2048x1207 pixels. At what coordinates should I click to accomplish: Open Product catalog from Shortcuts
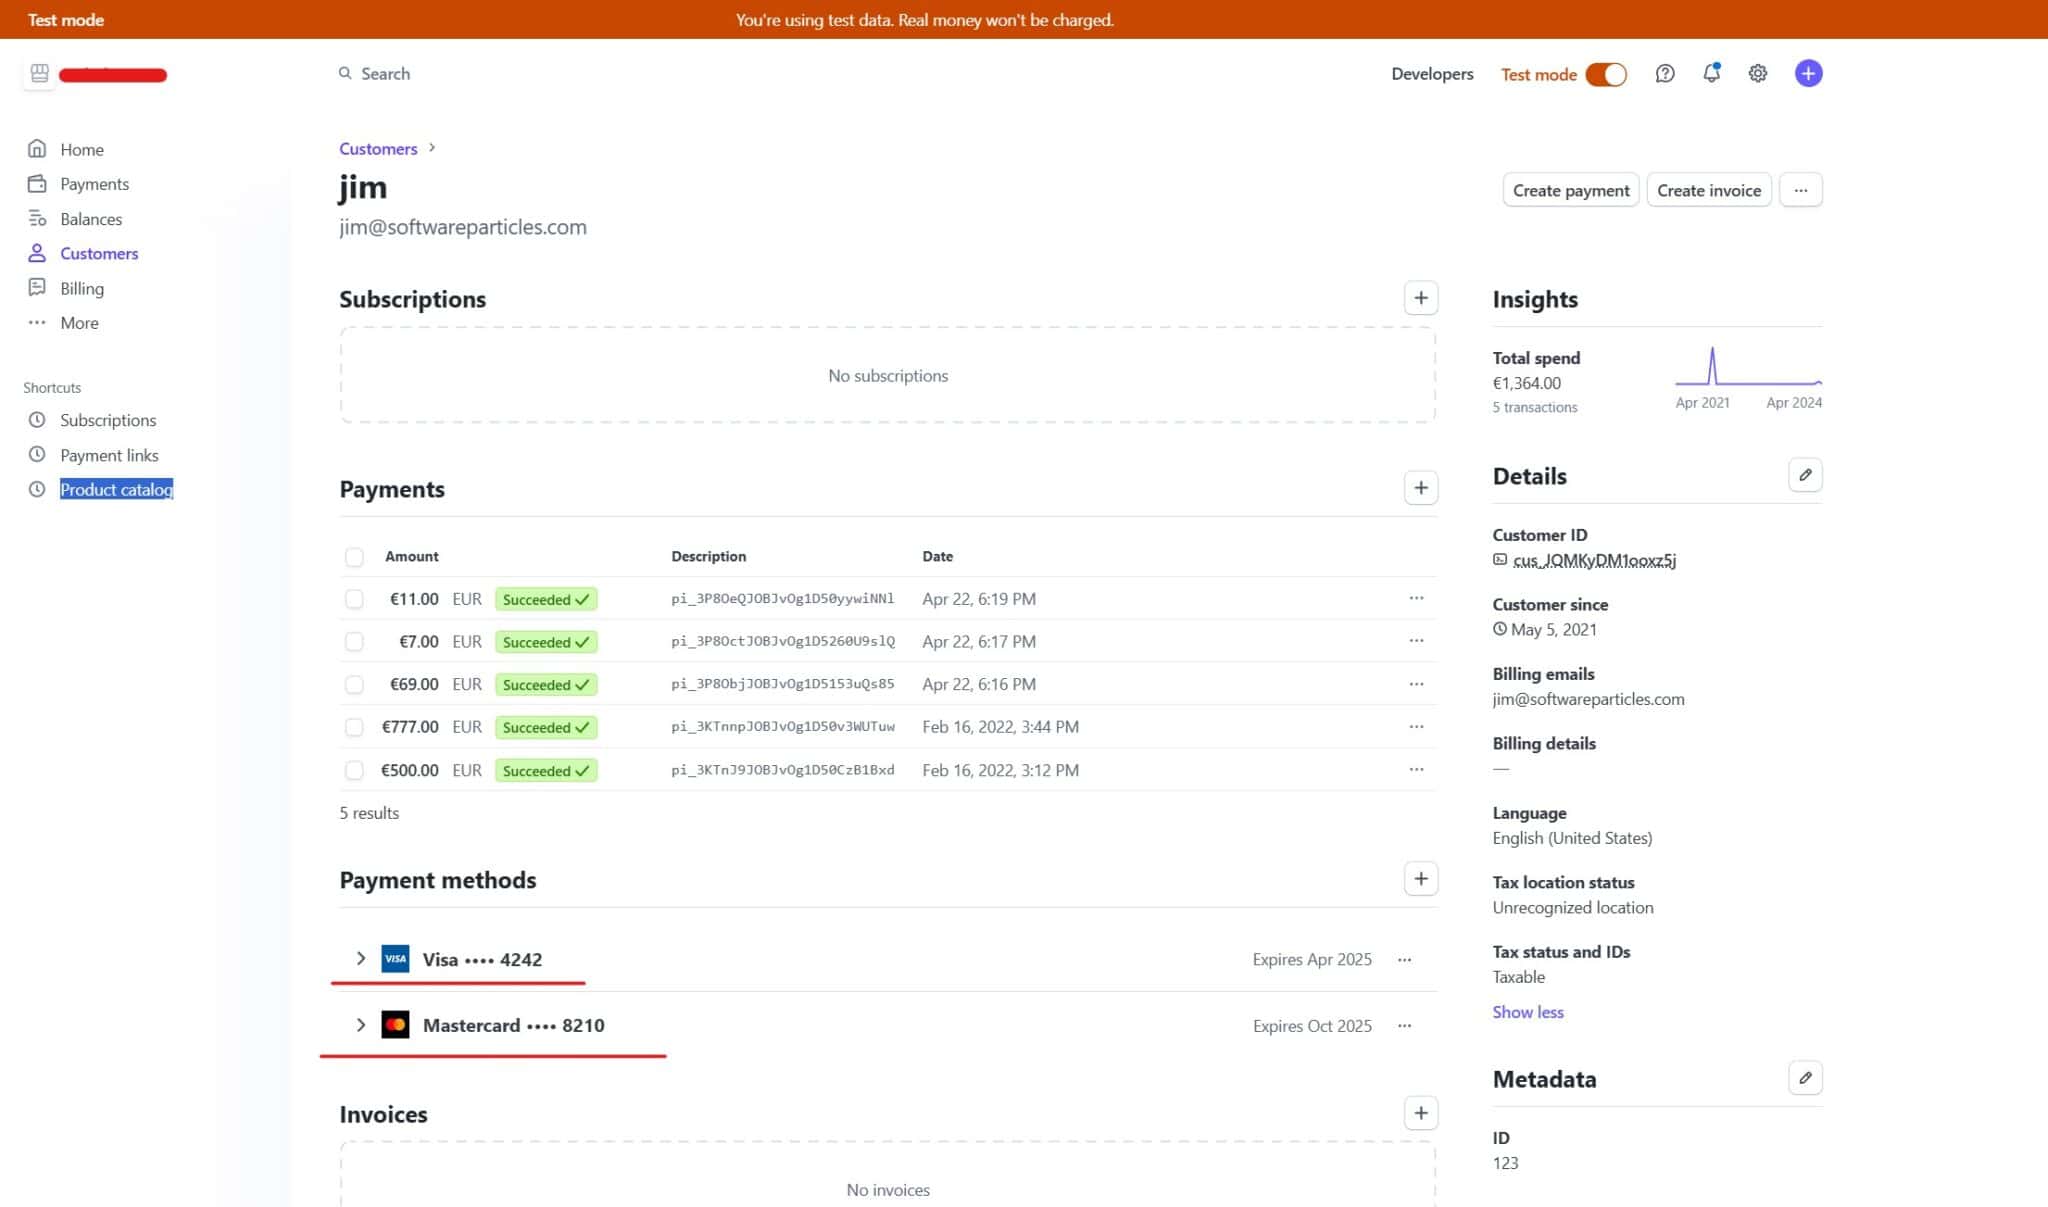(x=116, y=489)
